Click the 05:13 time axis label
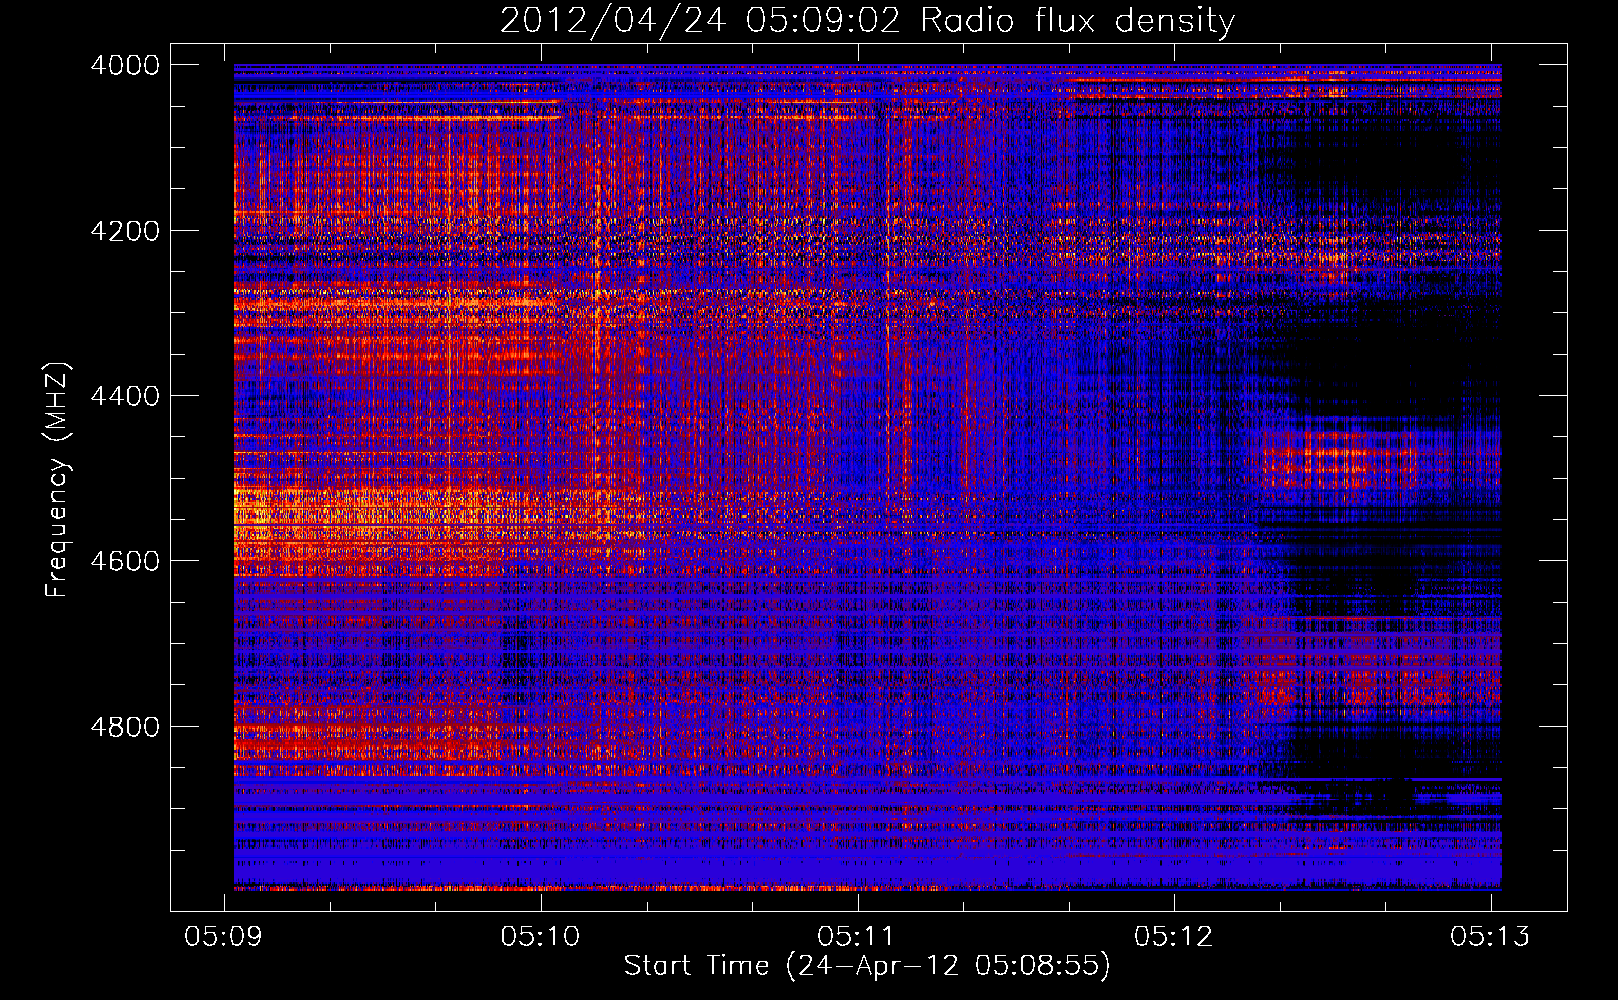Image resolution: width=1618 pixels, height=1000 pixels. click(1490, 936)
